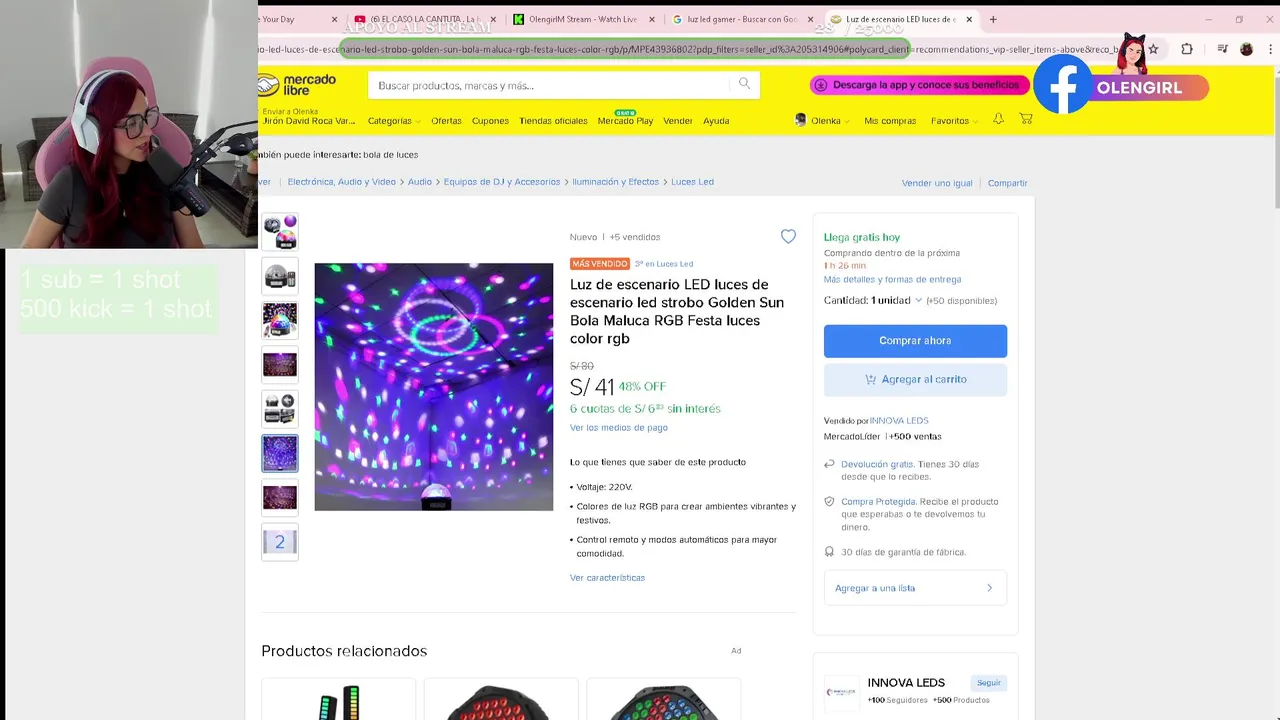The height and width of the screenshot is (720, 1280).
Task: Click the Vender uno igual link
Action: [937, 183]
